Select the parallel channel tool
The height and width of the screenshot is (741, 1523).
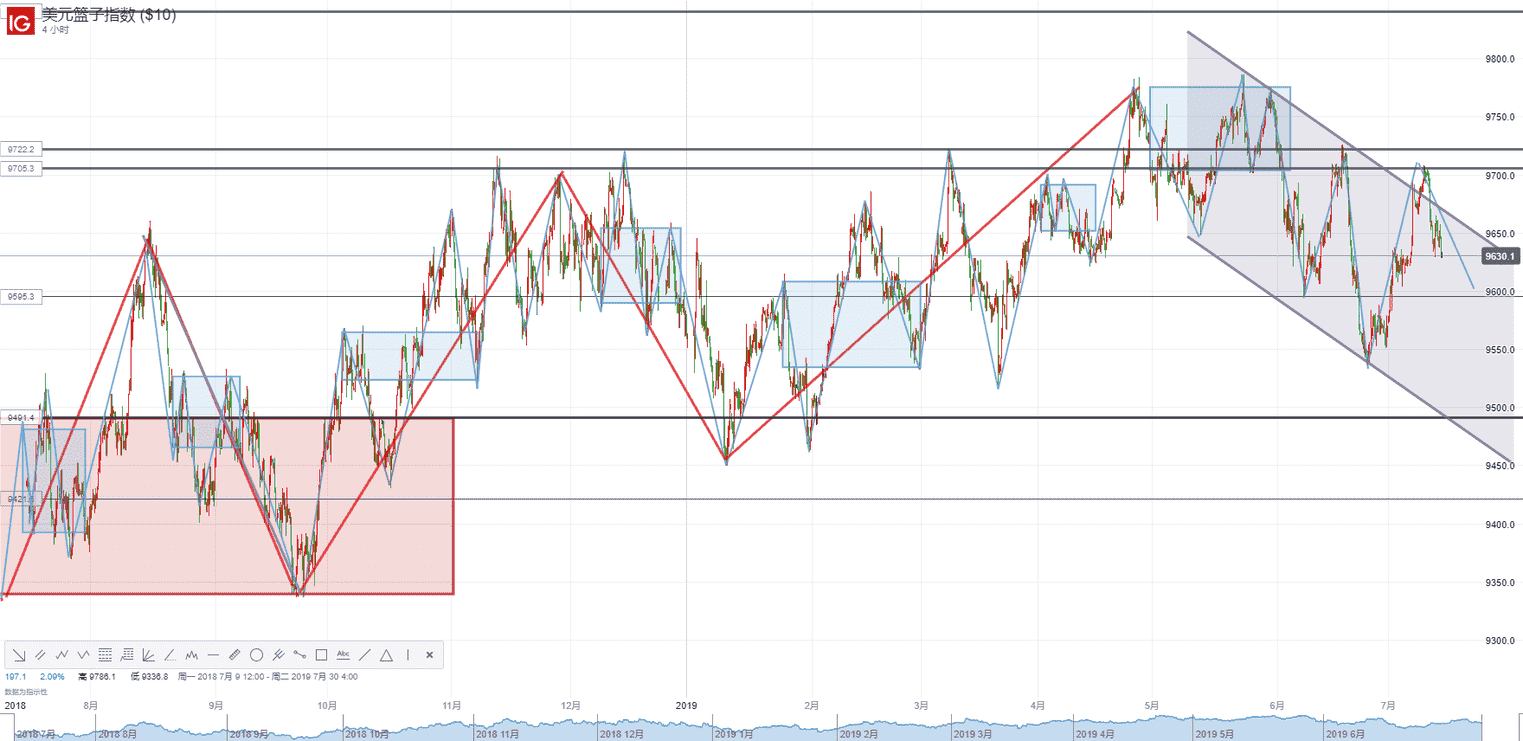coord(40,655)
